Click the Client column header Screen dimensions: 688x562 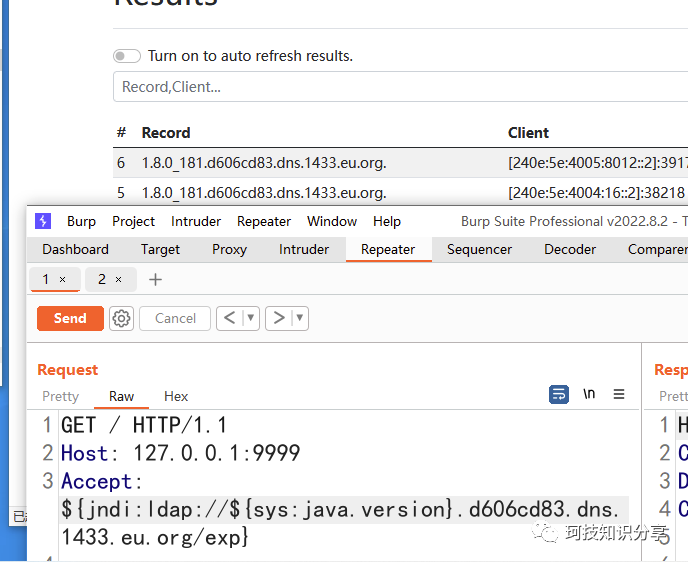[x=528, y=133]
